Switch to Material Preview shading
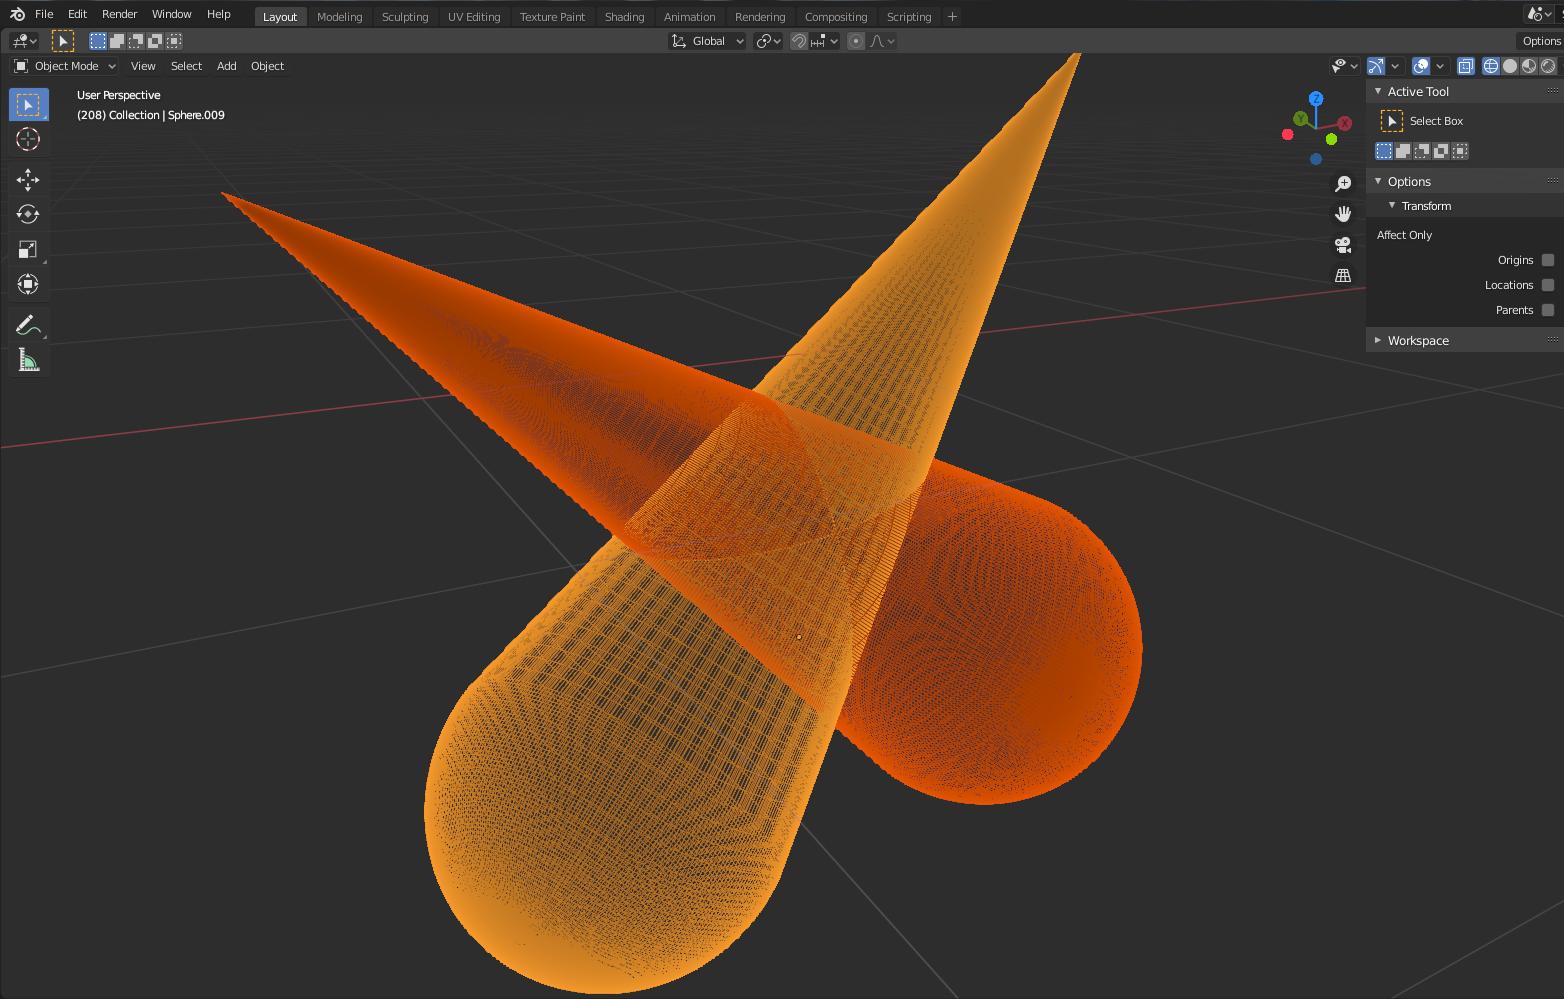Screen dimensions: 1564x999 [1529, 66]
